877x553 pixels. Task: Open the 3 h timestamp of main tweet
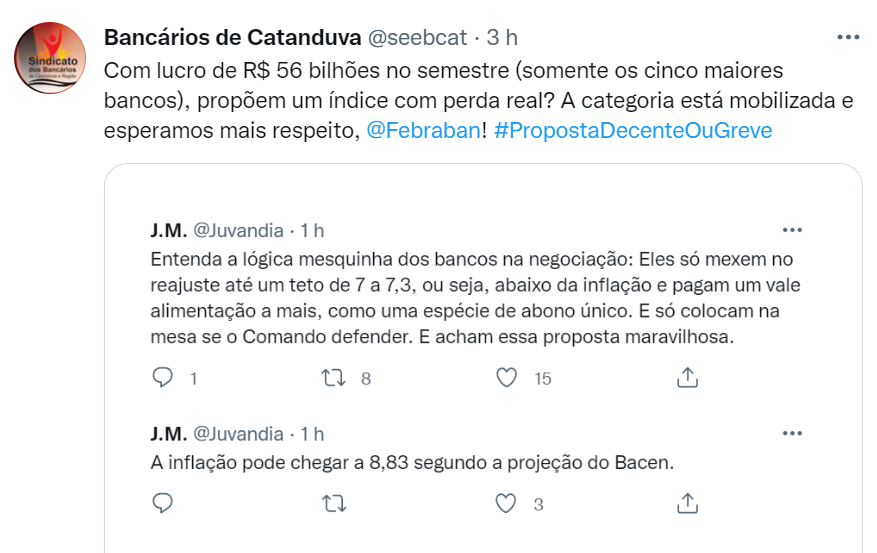coord(502,37)
